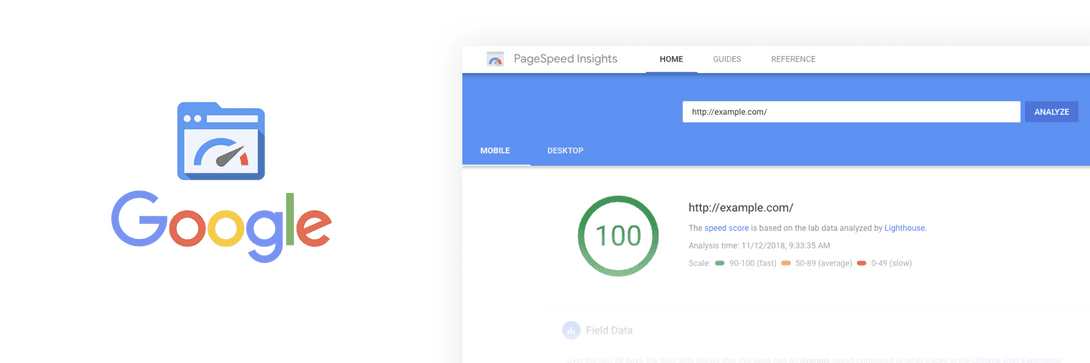This screenshot has height=363, width=1090.
Task: Click the green 90-100 (fast) scale marker
Action: click(x=719, y=264)
